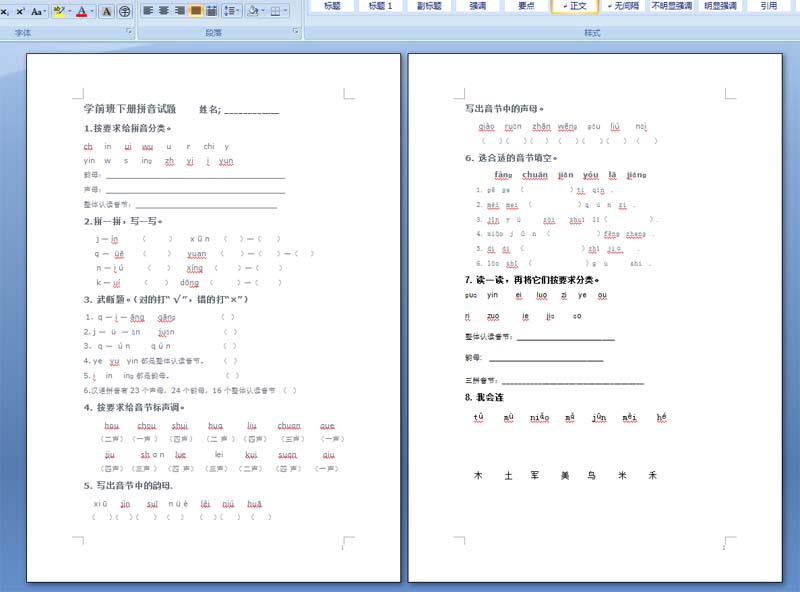Click the character 鸟 in the matching exercise
Image resolution: width=800 pixels, height=592 pixels.
[591, 476]
